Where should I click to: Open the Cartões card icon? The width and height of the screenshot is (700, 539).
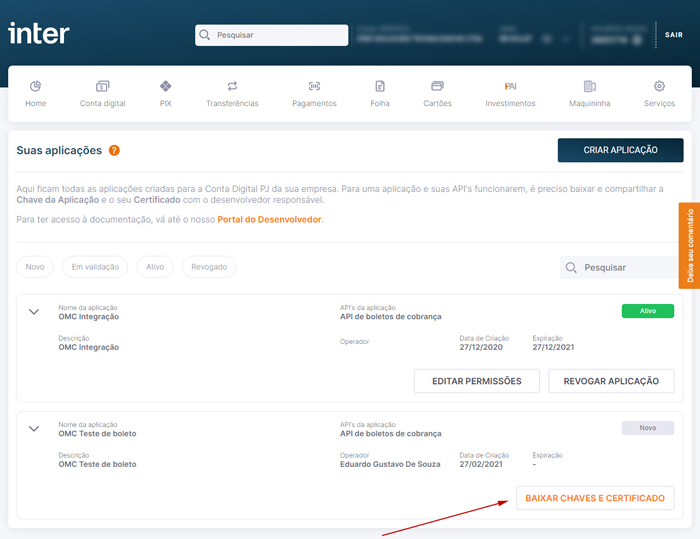(438, 86)
